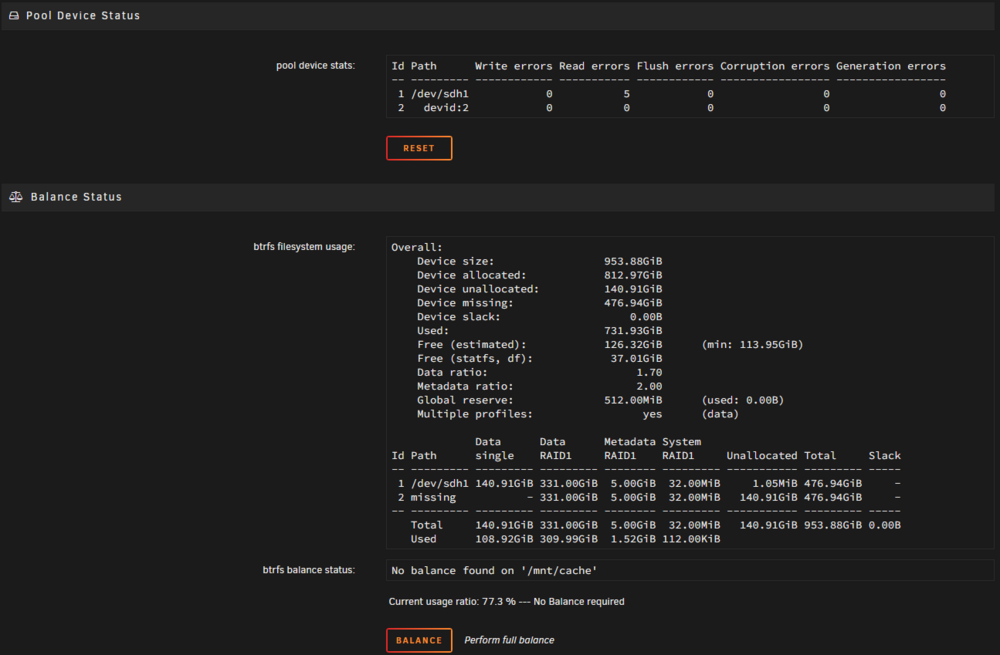Click the 'Device missing:' label
The image size is (1000, 655).
tap(465, 303)
